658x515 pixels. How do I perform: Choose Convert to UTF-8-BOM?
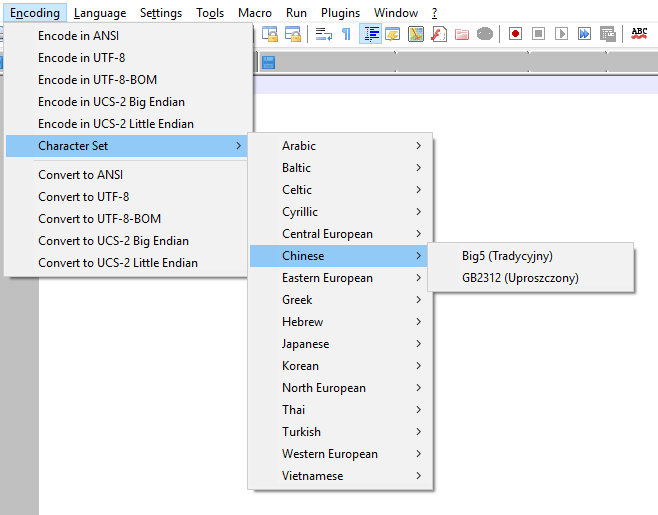point(127,219)
